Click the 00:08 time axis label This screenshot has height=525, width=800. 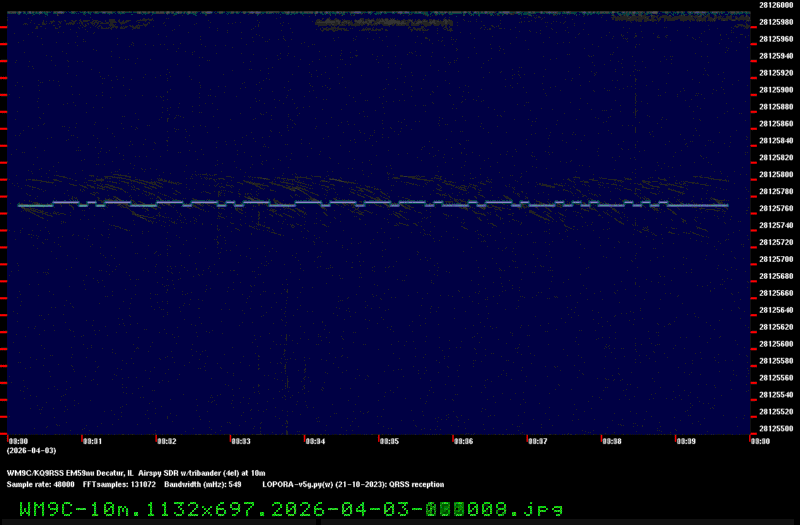pyautogui.click(x=610, y=440)
